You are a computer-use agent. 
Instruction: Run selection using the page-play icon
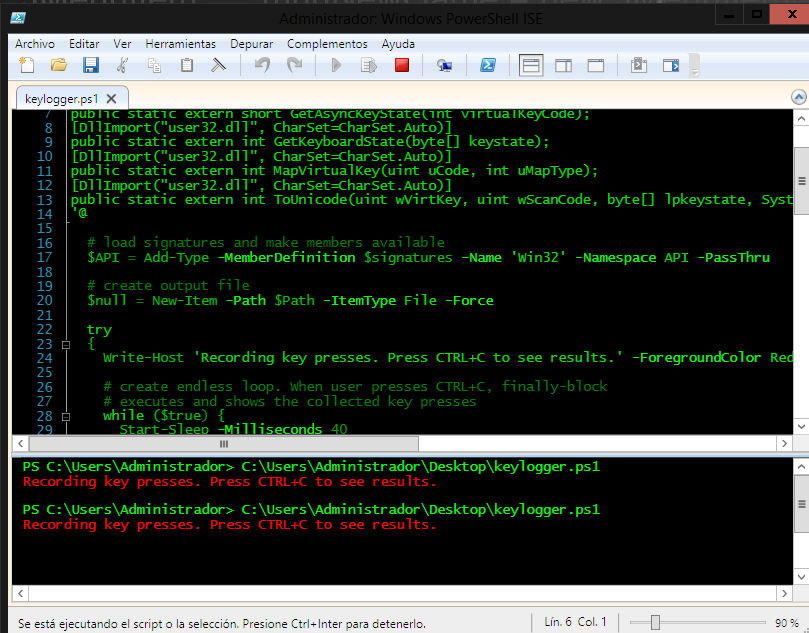click(x=369, y=66)
